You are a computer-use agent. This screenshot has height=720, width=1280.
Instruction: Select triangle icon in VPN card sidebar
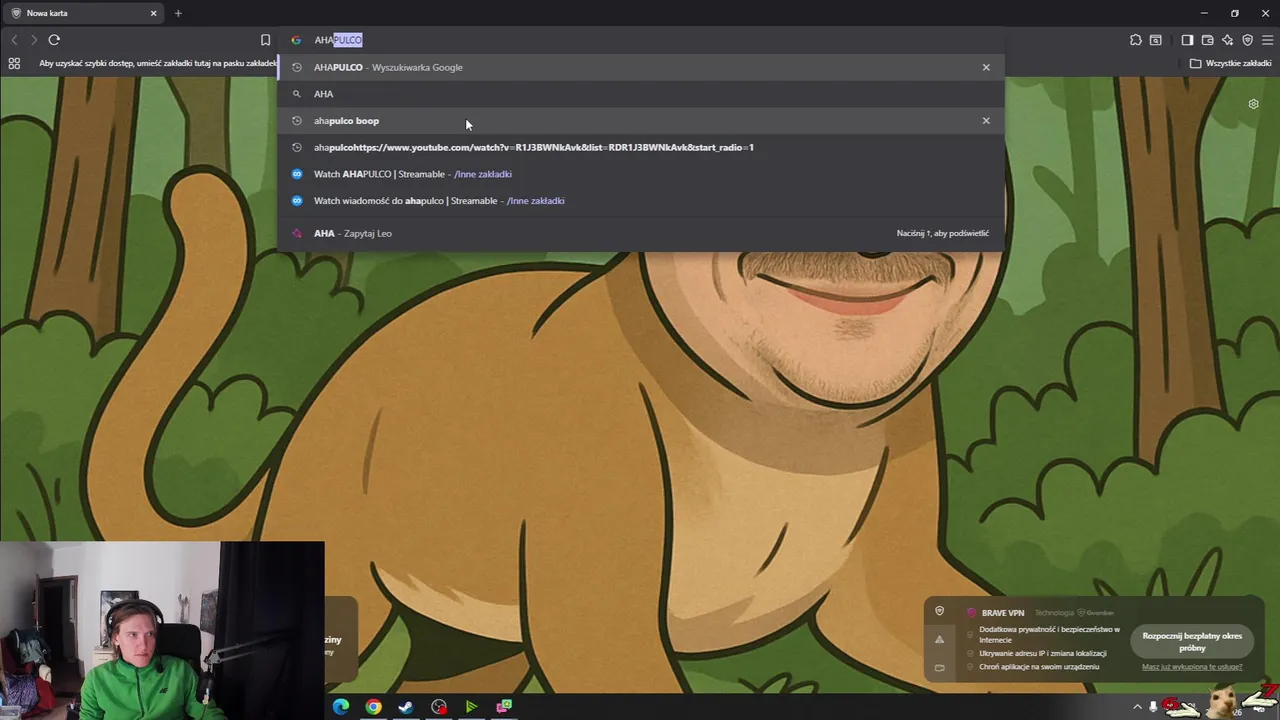pos(939,640)
